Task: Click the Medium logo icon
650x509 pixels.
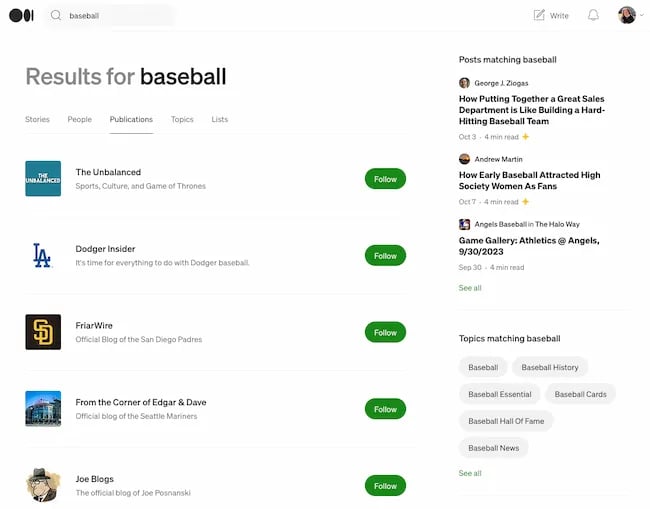Action: (21, 15)
